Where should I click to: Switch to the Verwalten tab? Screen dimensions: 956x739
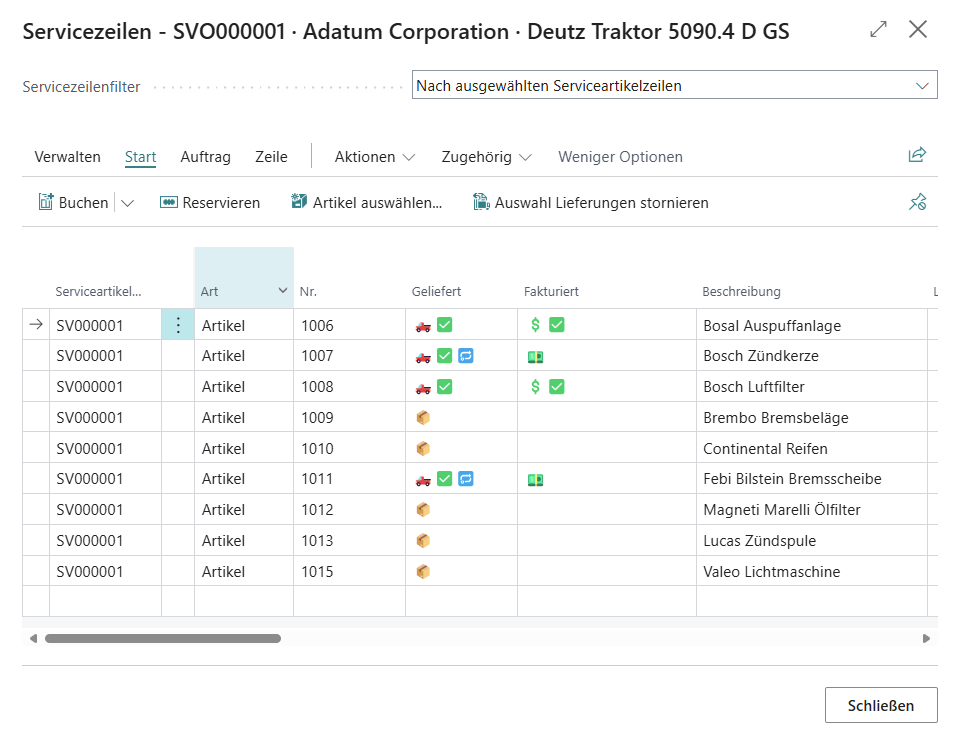click(67, 157)
